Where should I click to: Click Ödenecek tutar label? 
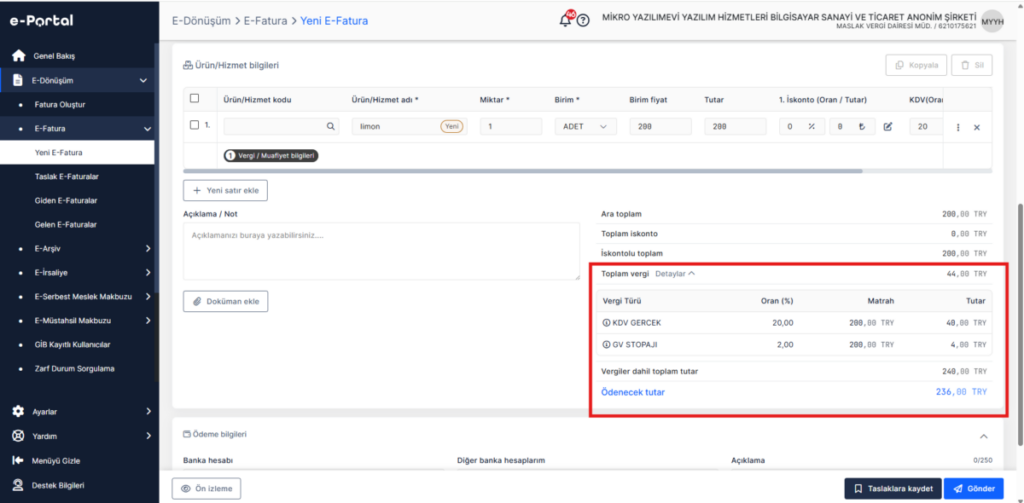(633, 392)
